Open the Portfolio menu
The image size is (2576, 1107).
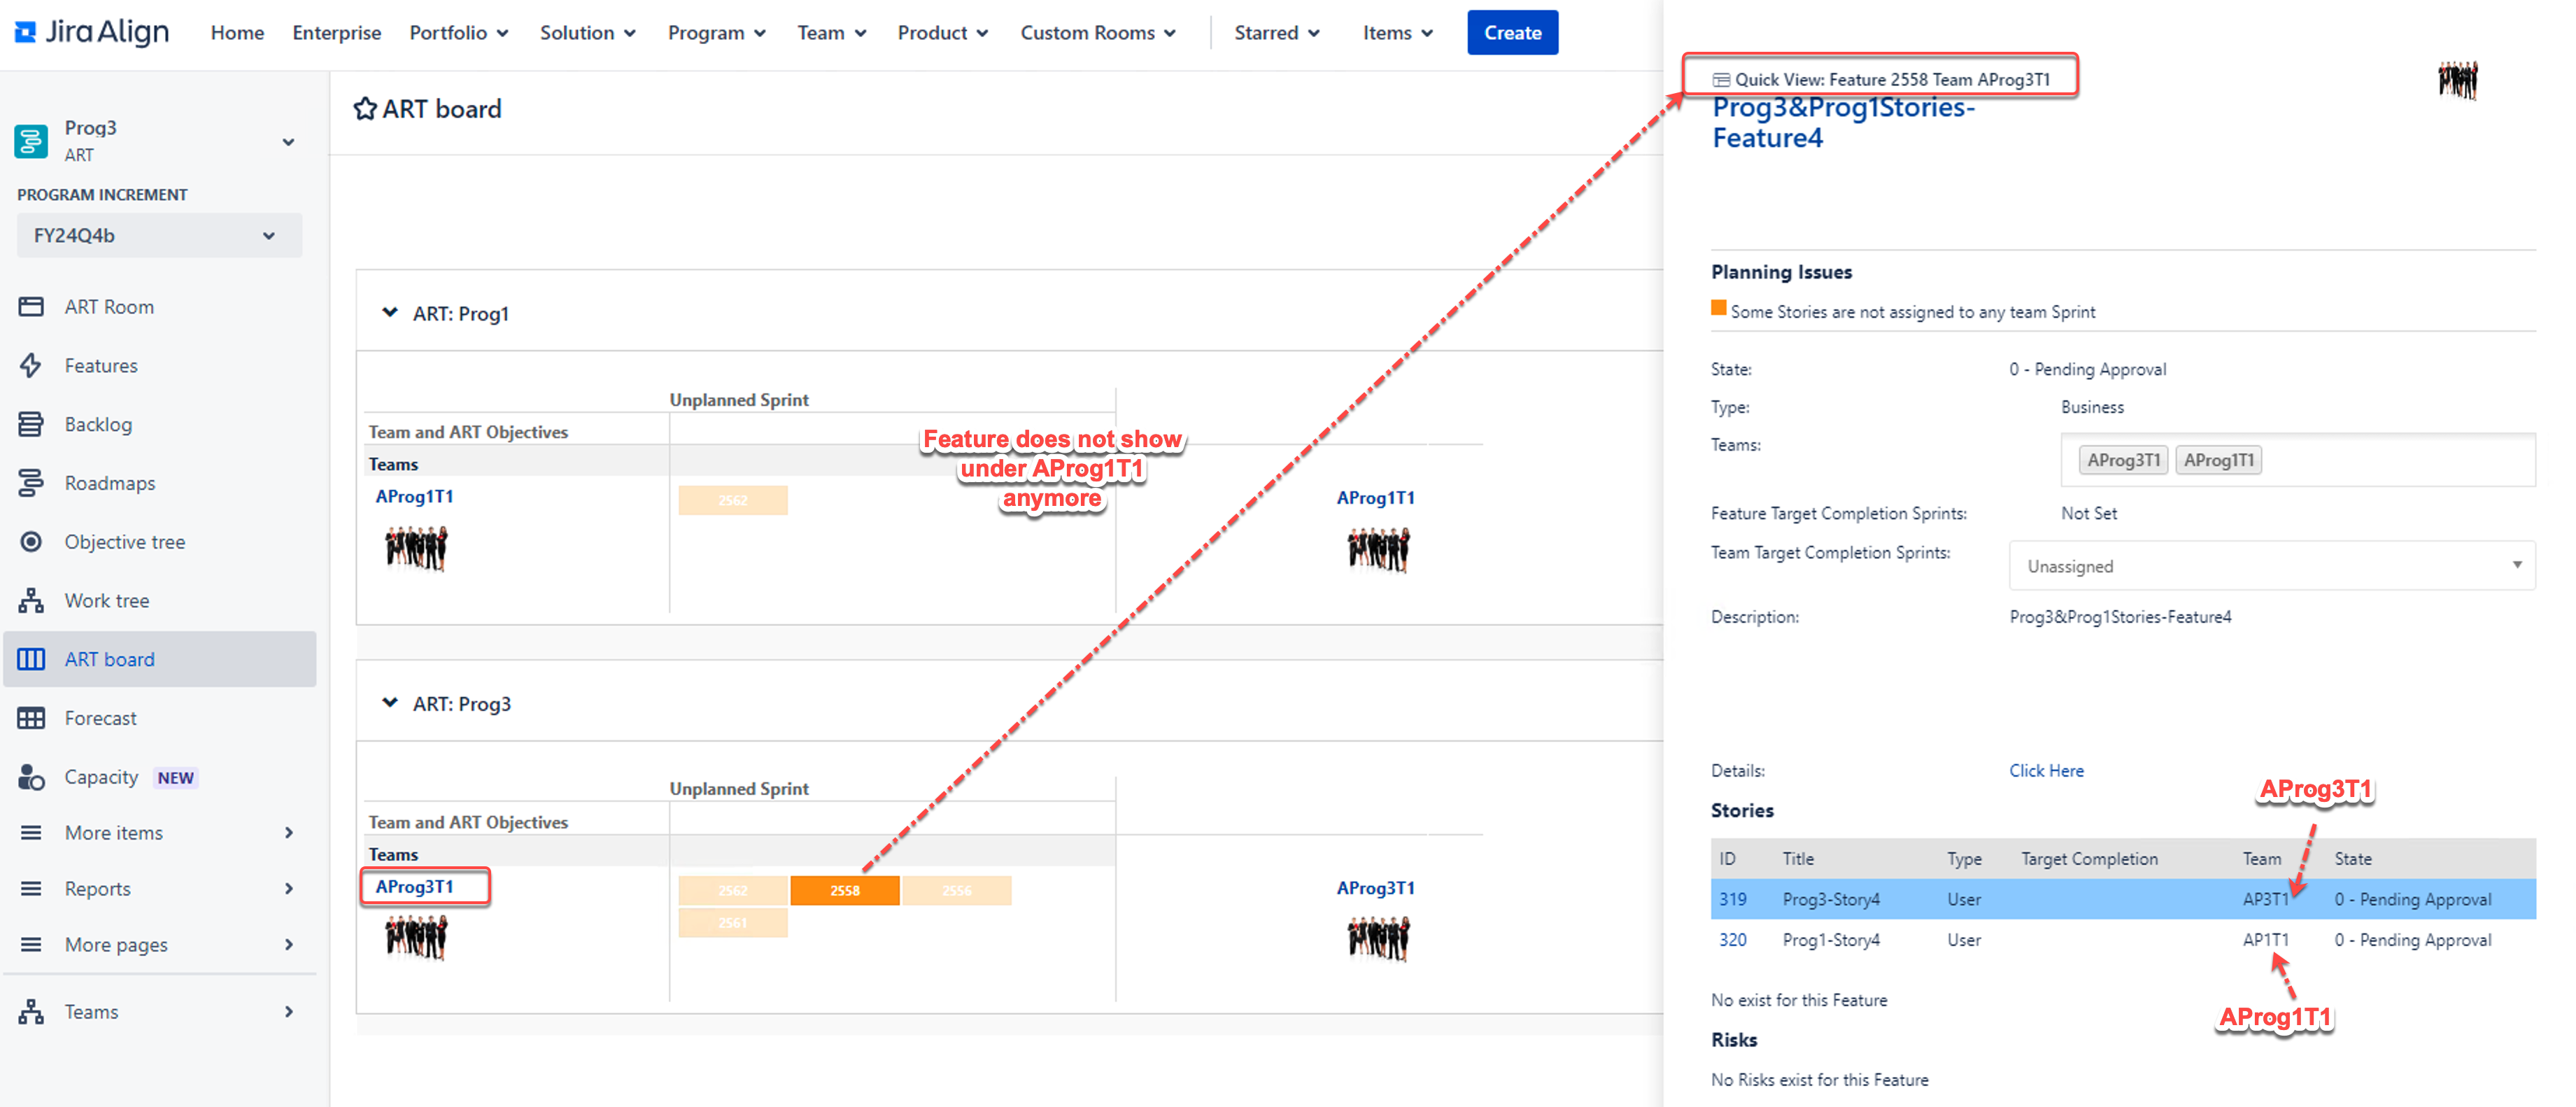[458, 33]
